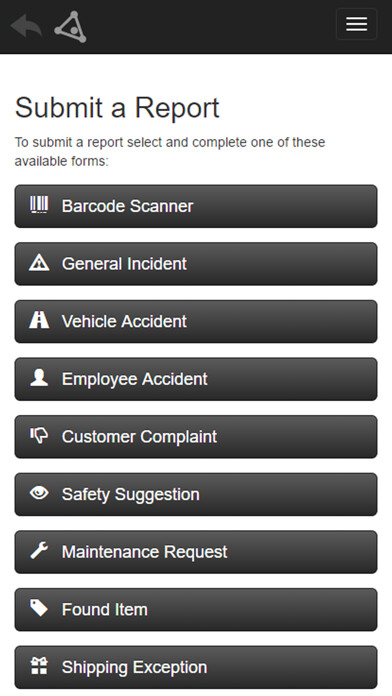Click the road icon for Vehicle Accident

coord(39,320)
